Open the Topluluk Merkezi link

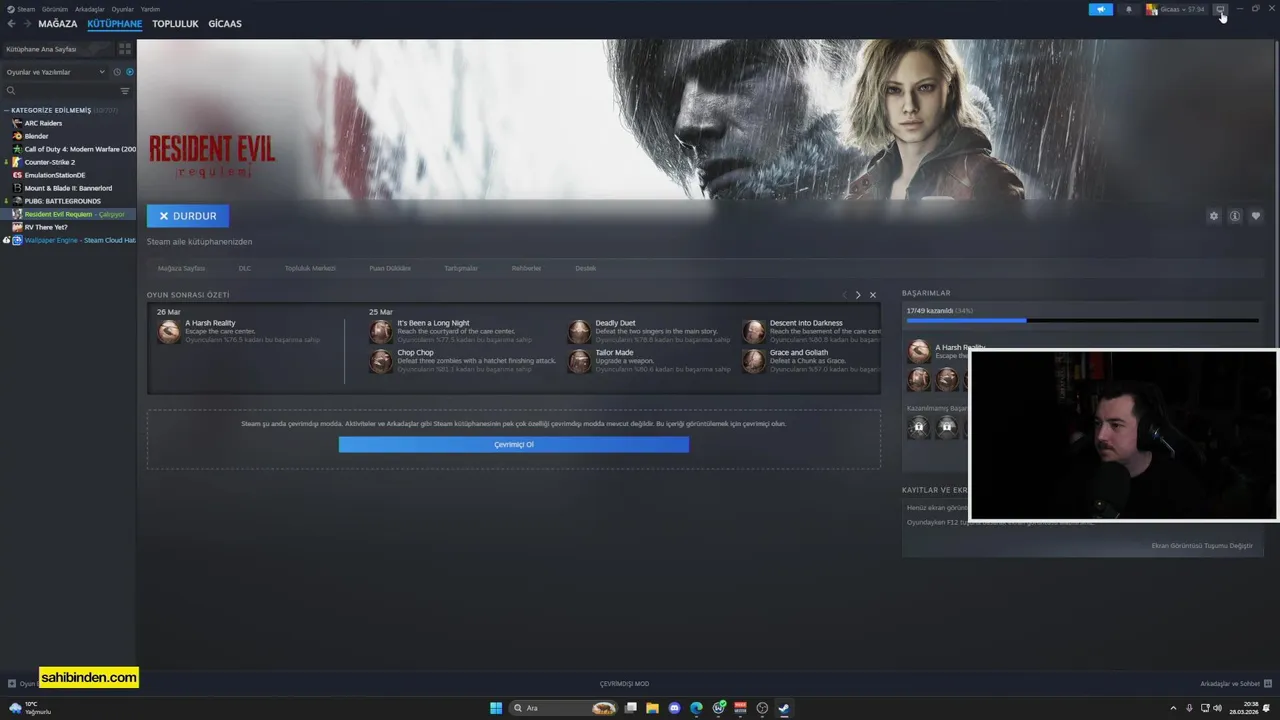click(310, 268)
